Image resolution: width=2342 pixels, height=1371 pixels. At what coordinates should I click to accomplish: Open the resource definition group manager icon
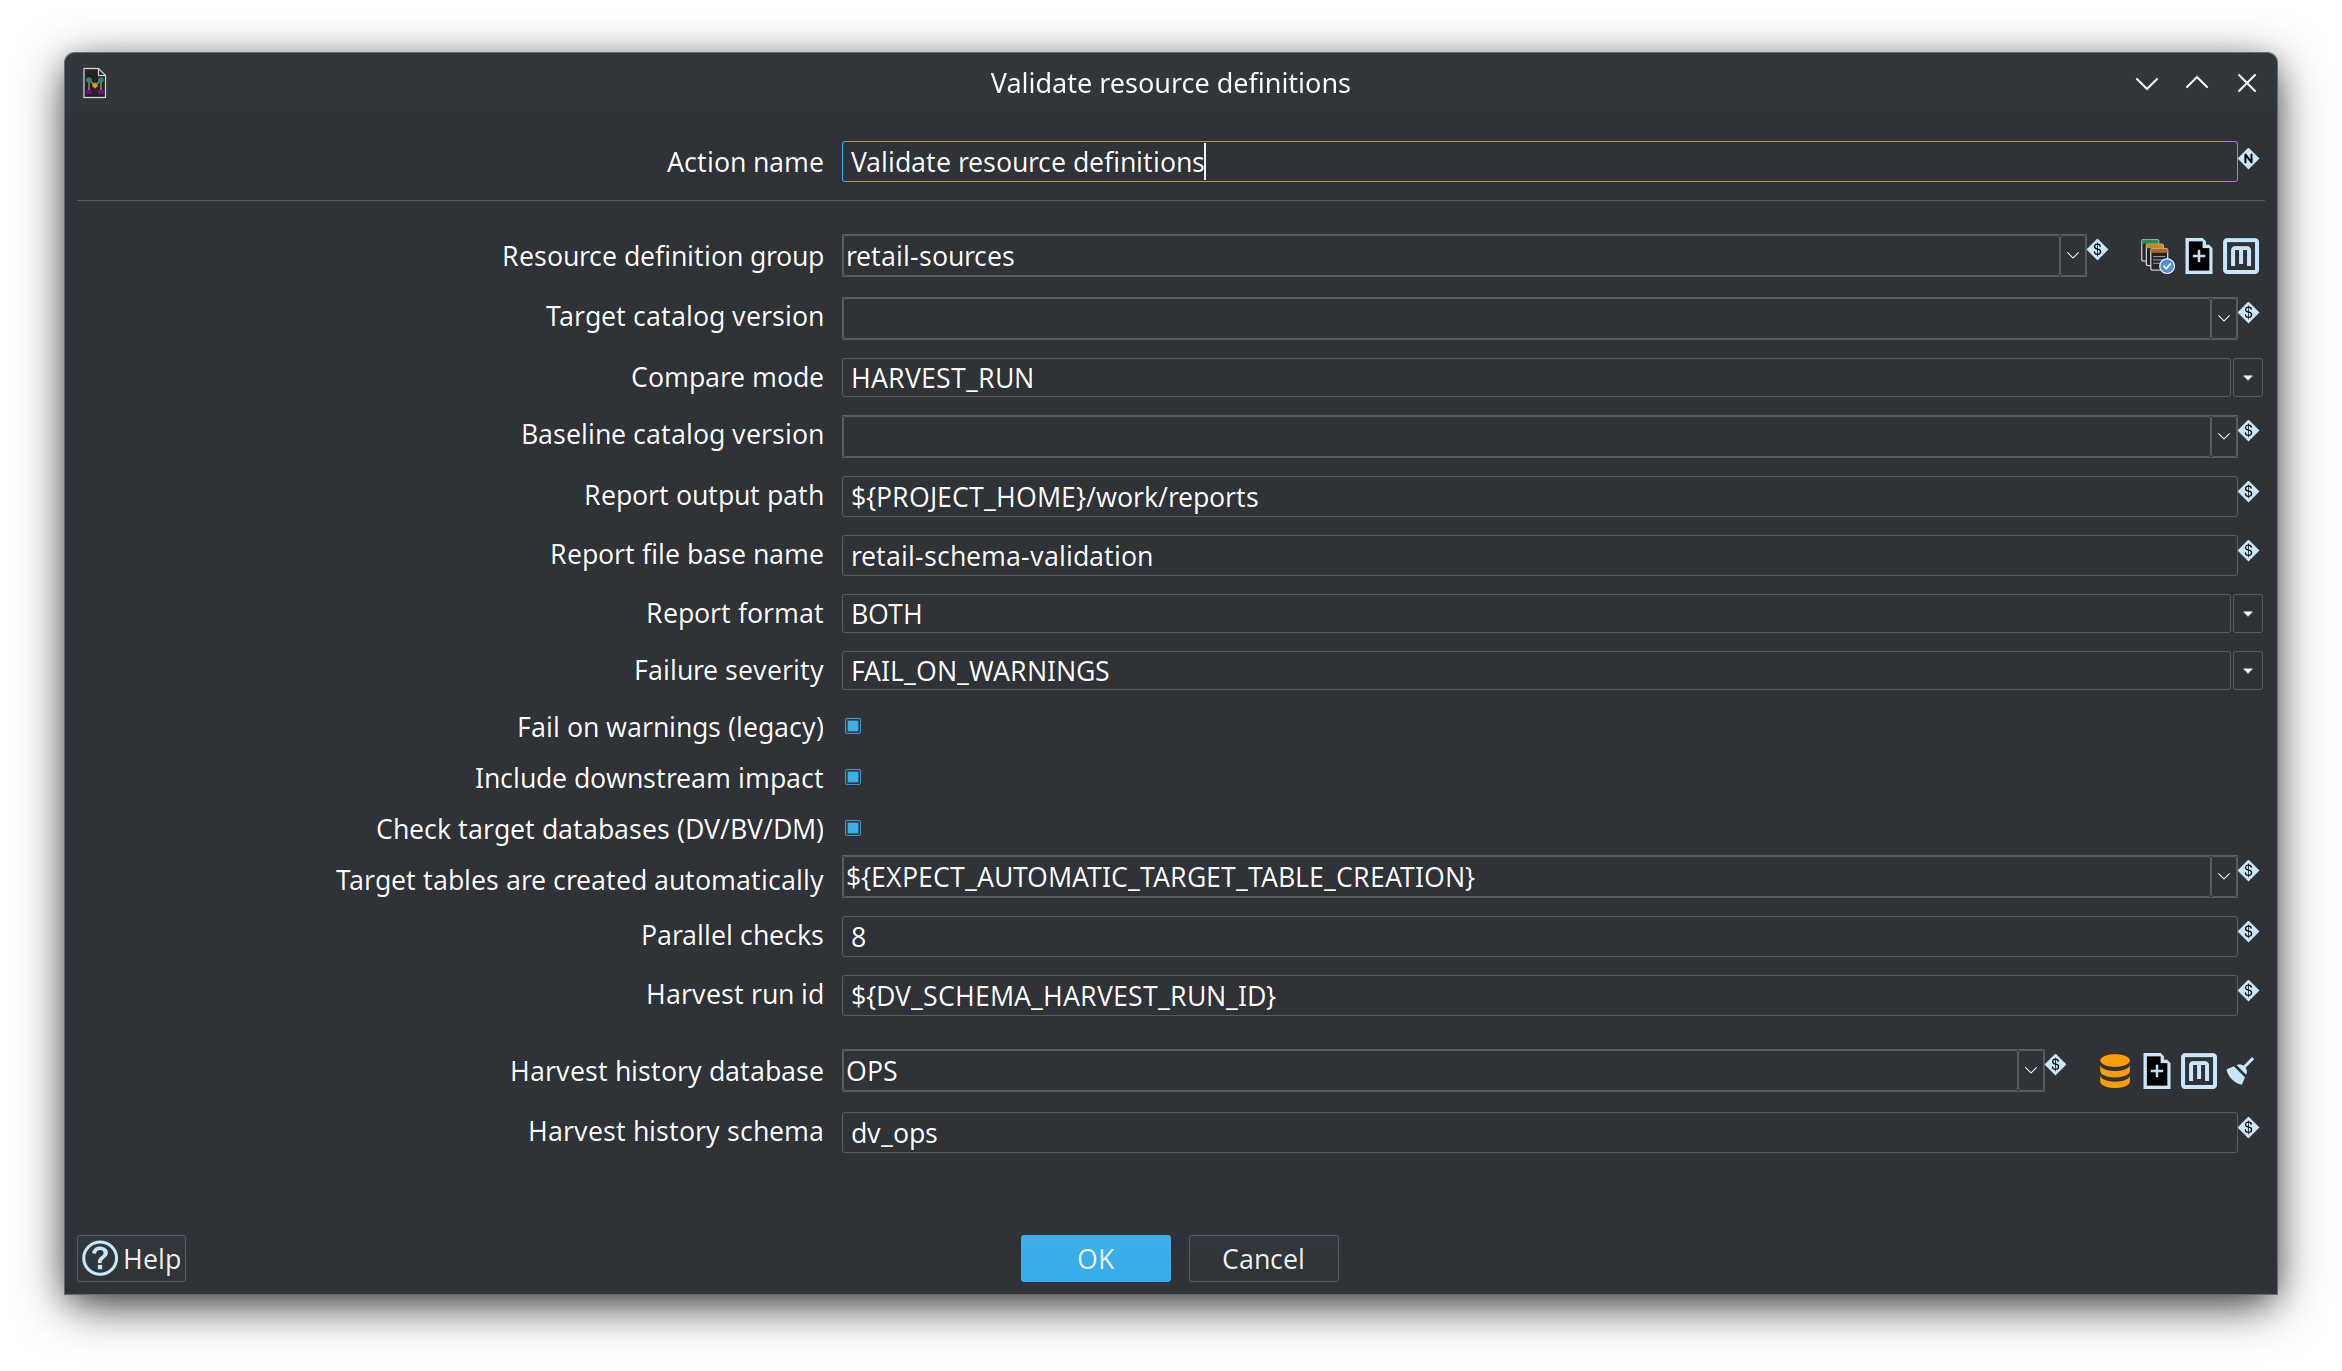pos(2156,256)
